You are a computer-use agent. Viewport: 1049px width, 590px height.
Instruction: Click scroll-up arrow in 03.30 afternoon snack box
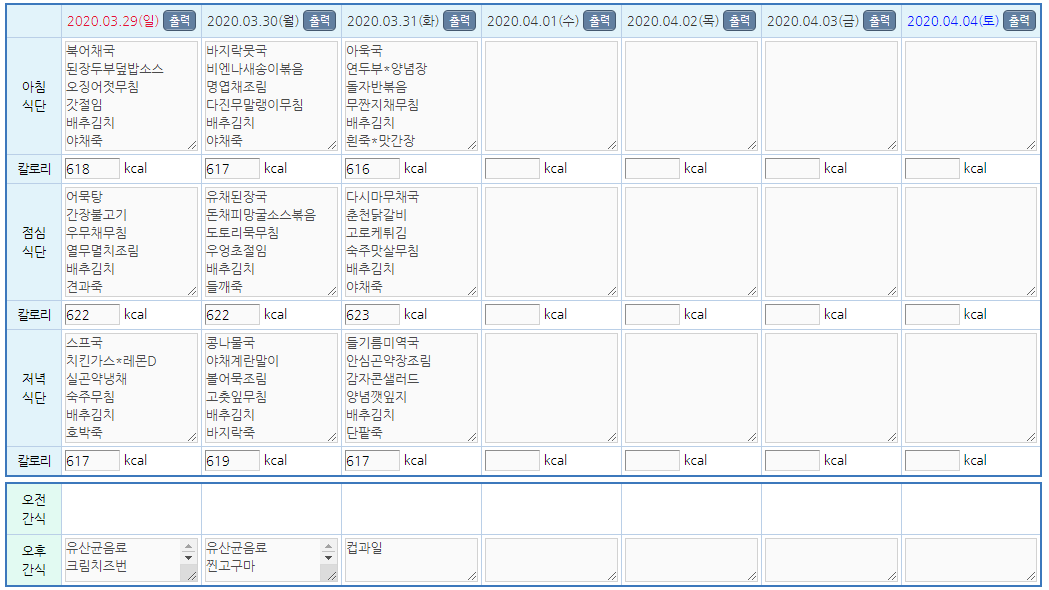point(329,548)
